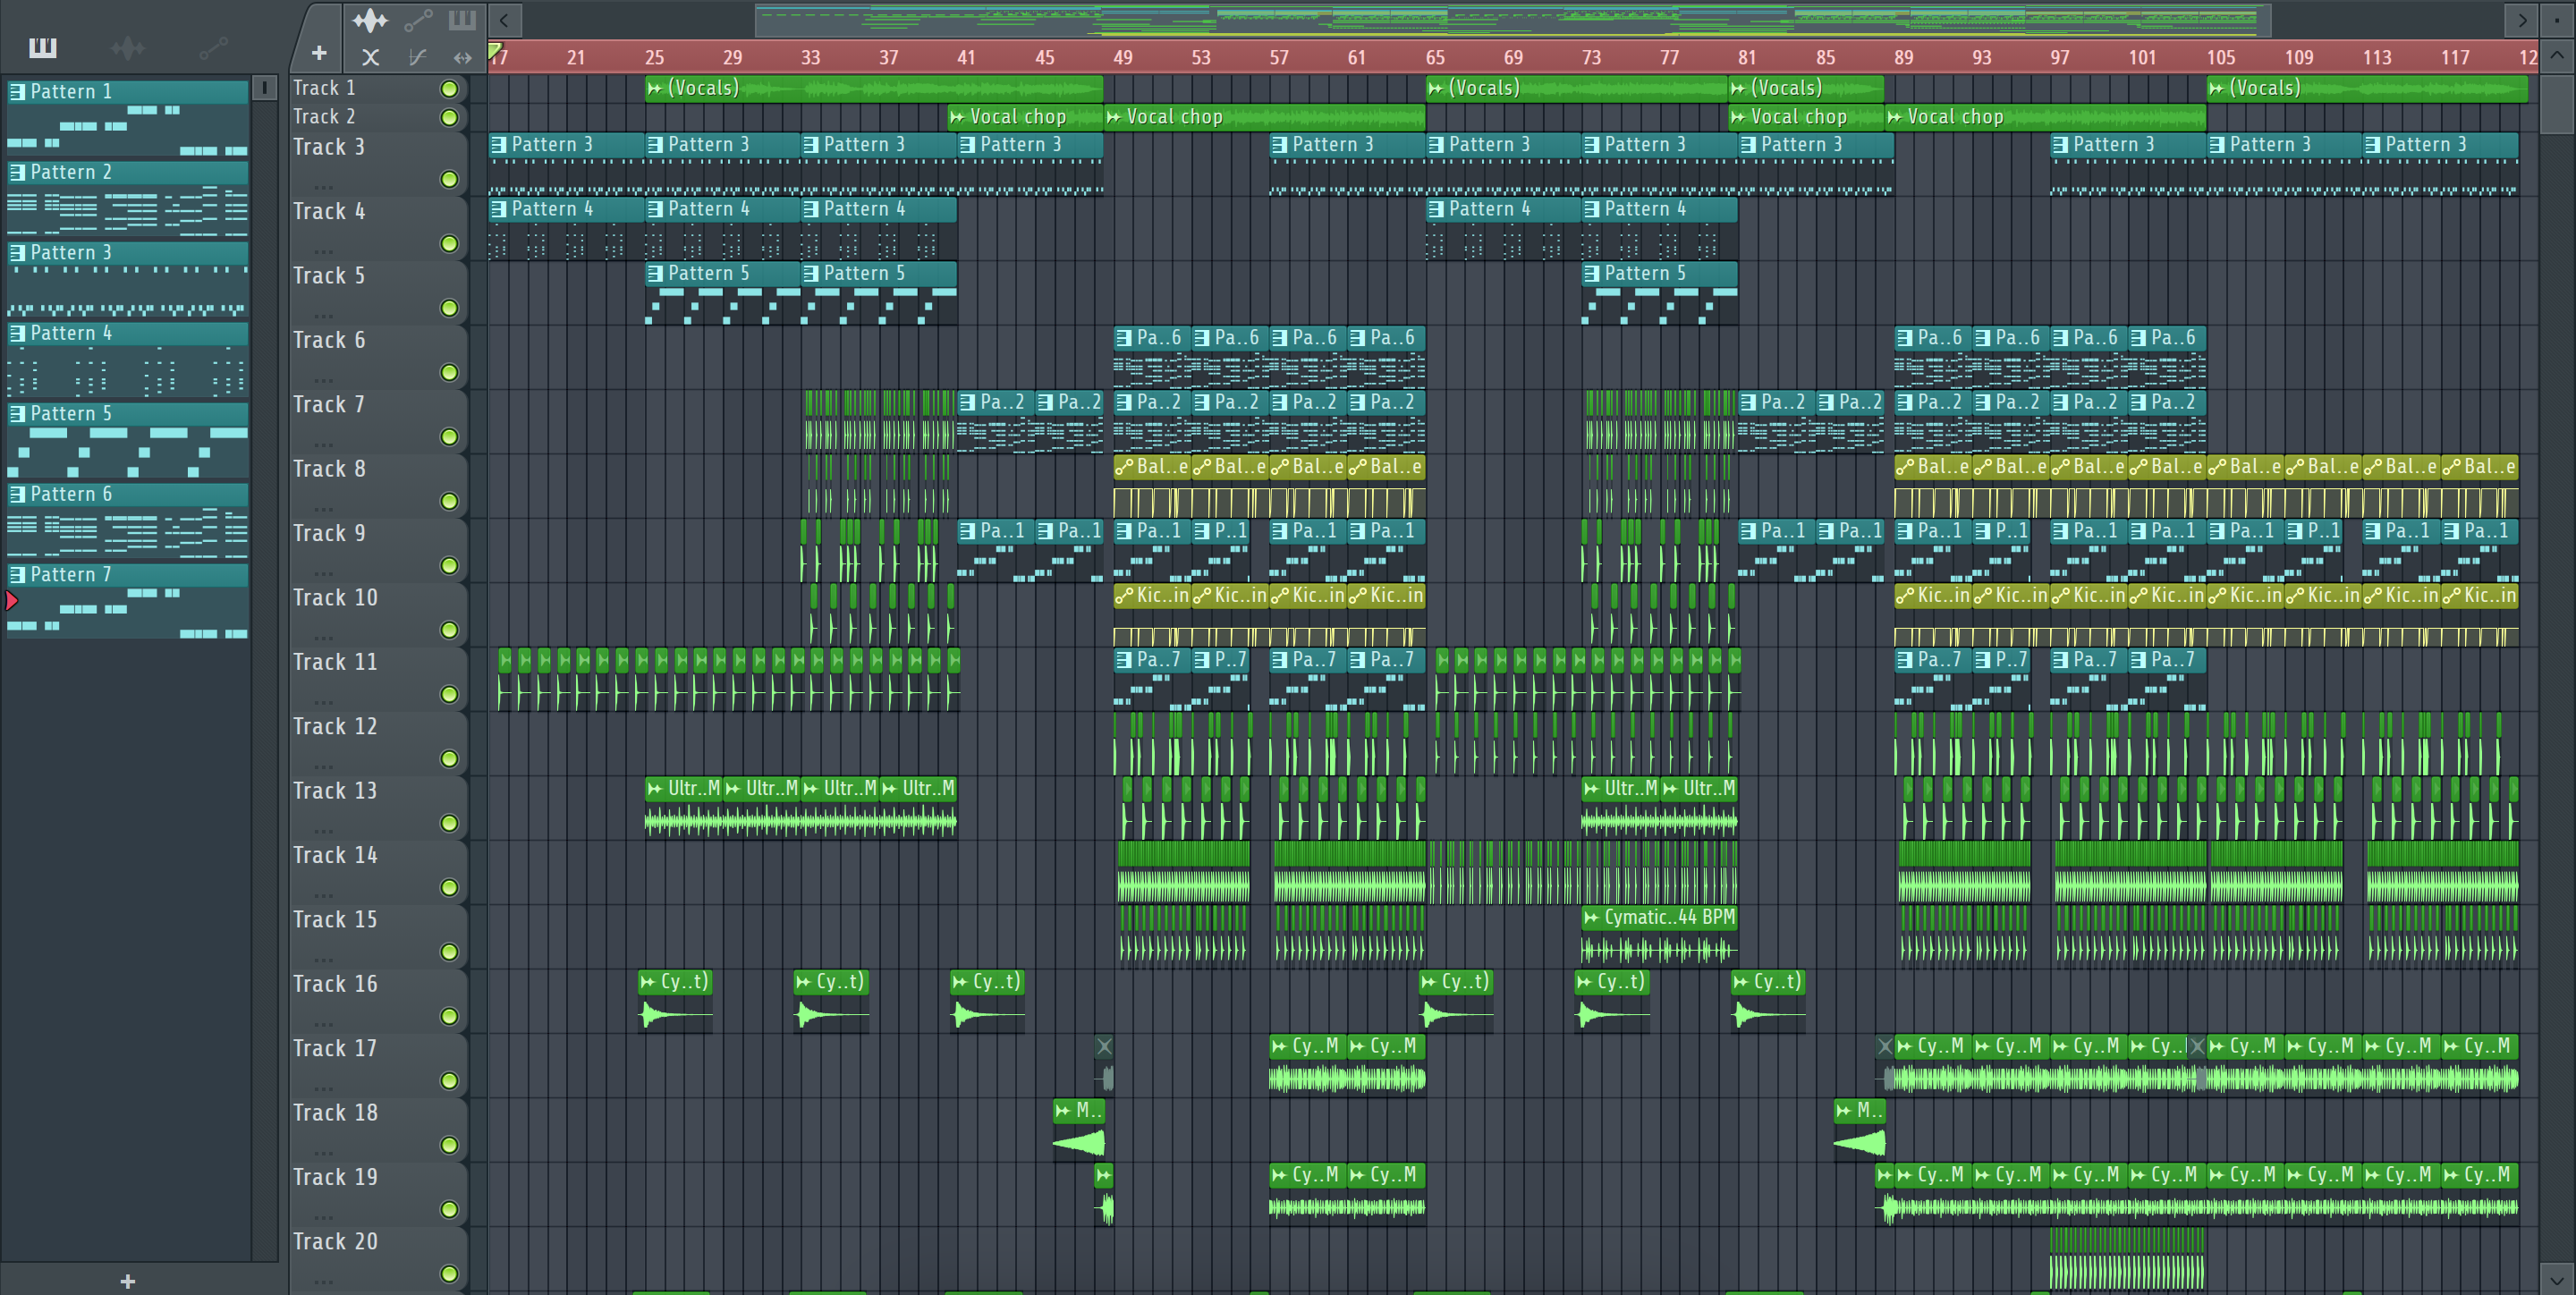The image size is (2576, 1295).
Task: Click the picker panel scrollbar handle
Action: [x=264, y=88]
